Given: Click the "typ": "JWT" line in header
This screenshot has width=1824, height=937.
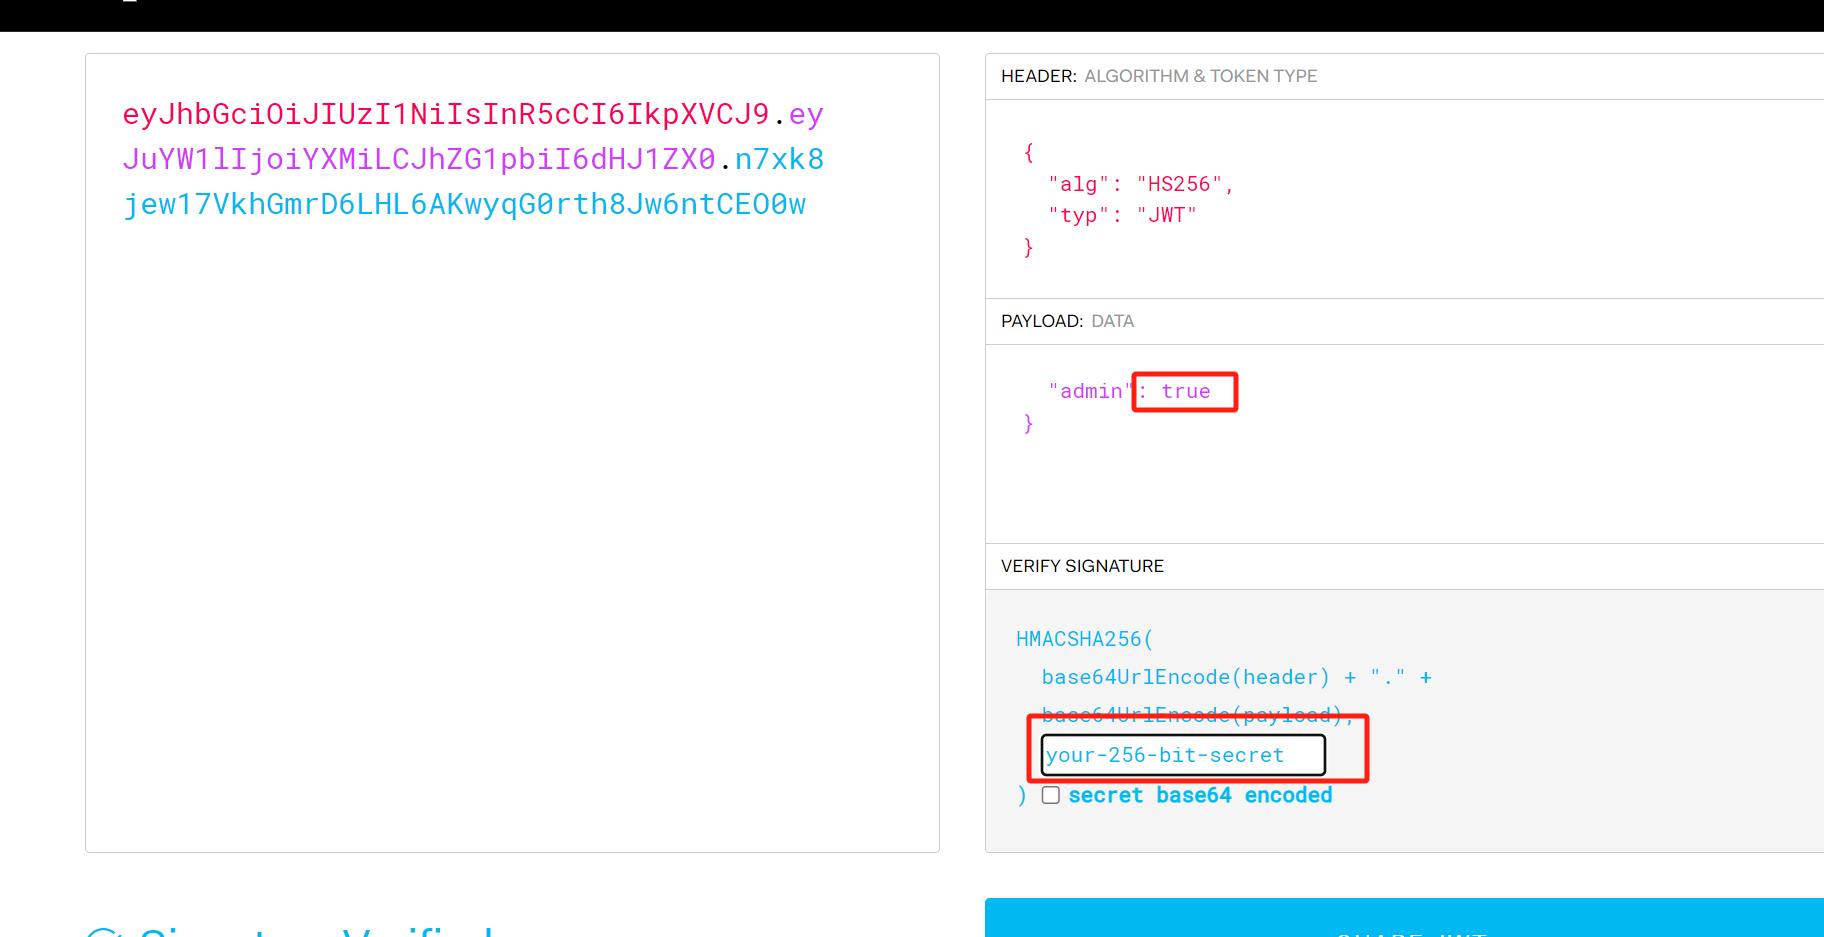Looking at the screenshot, I should [x=1122, y=215].
